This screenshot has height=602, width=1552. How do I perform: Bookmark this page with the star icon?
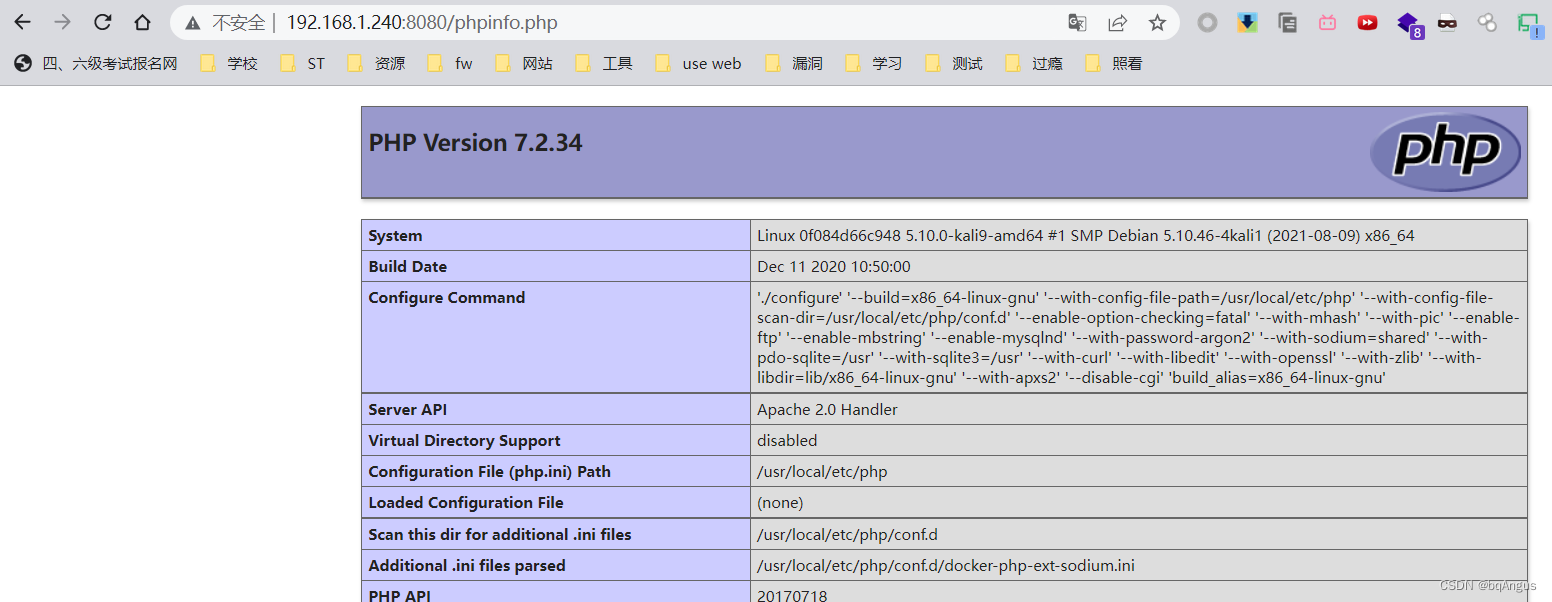click(x=1157, y=22)
